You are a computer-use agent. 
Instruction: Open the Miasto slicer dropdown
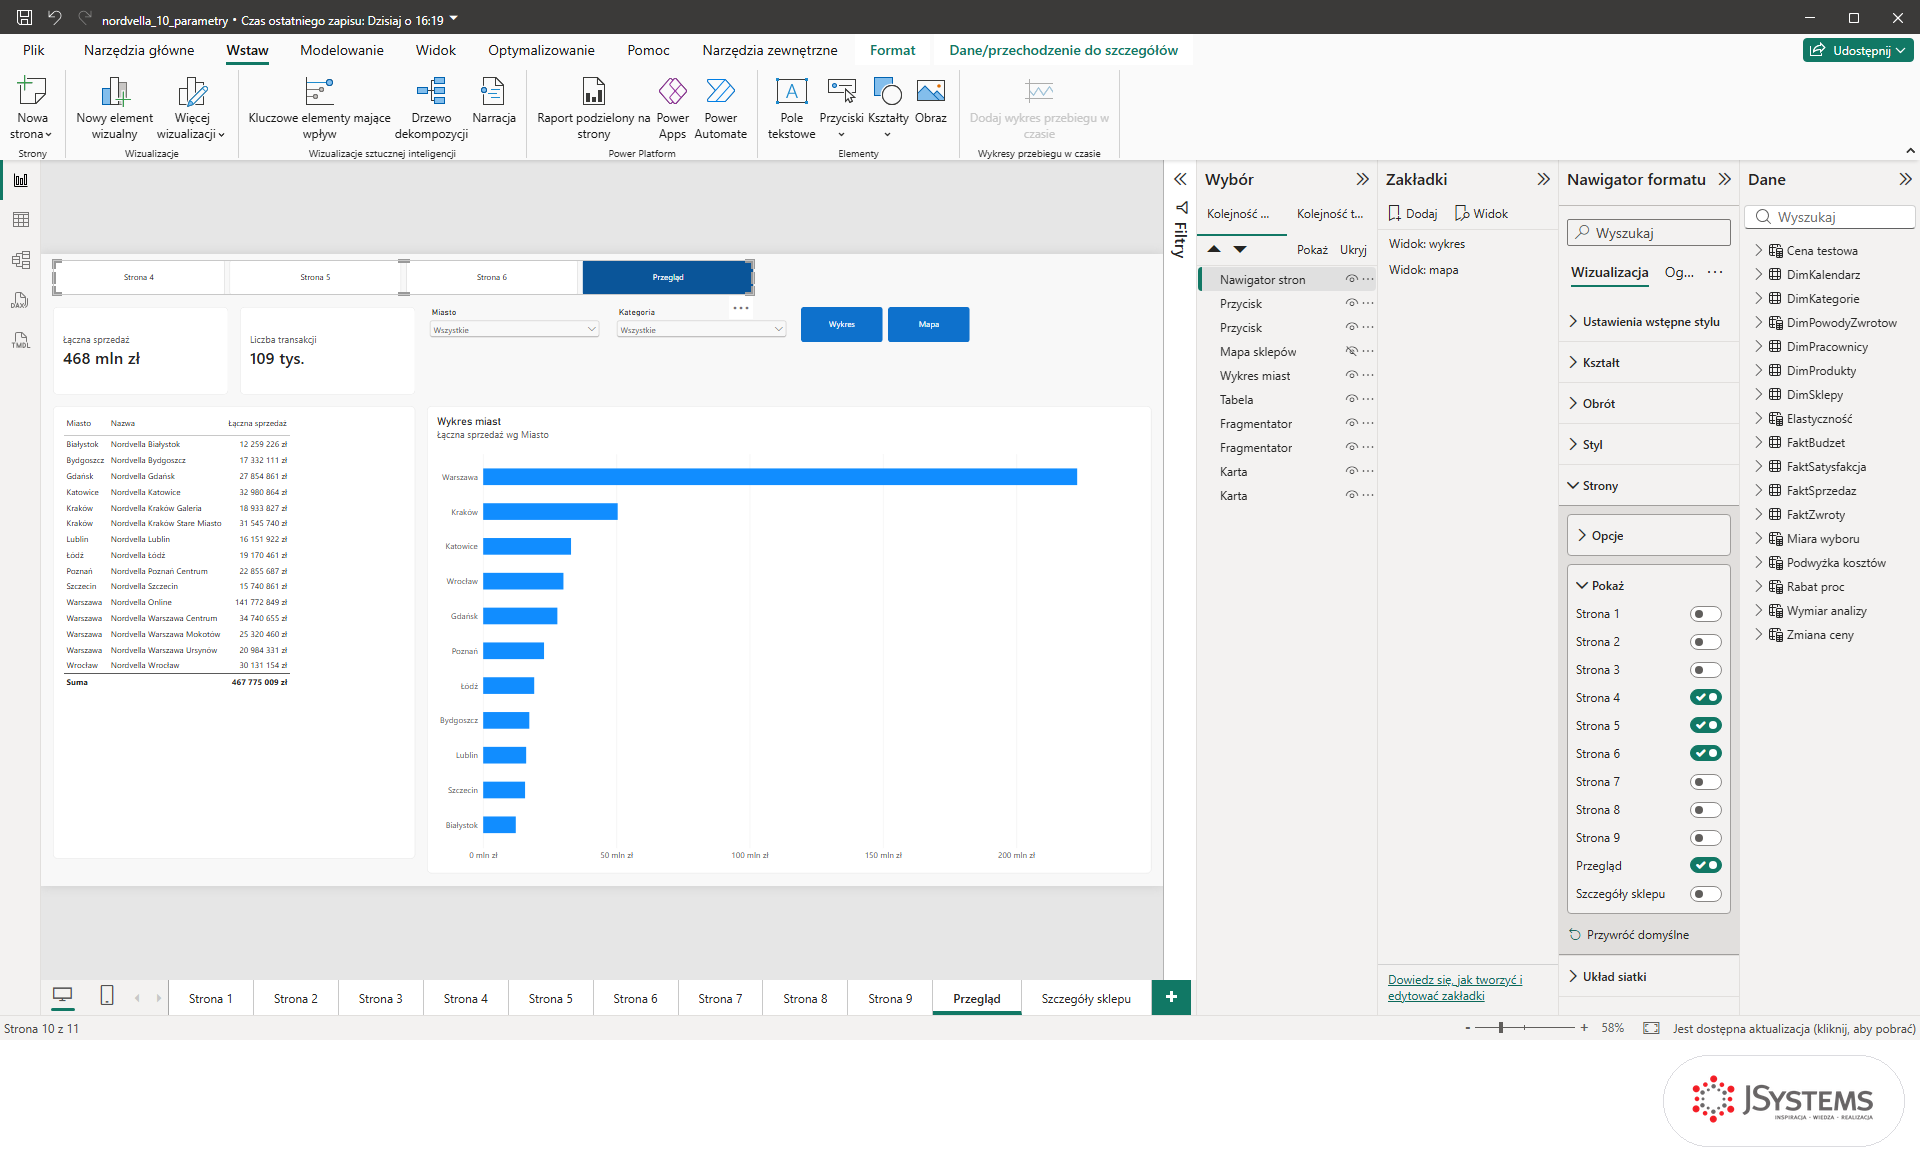(x=514, y=330)
